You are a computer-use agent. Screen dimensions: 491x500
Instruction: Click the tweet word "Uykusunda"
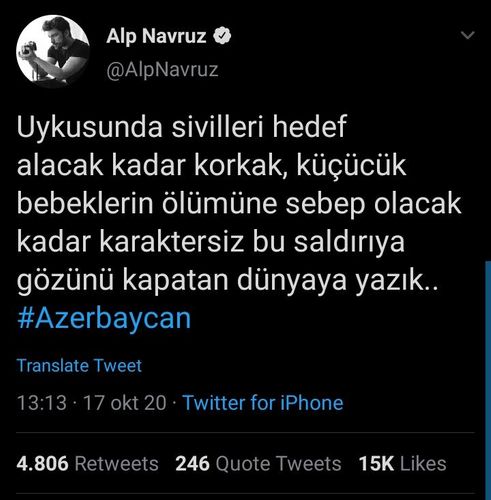coord(90,127)
